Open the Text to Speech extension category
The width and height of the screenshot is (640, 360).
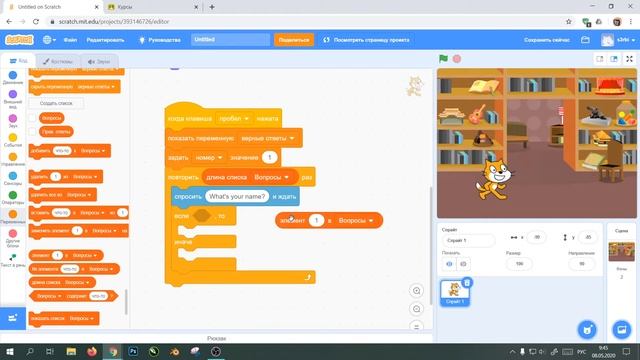13,260
